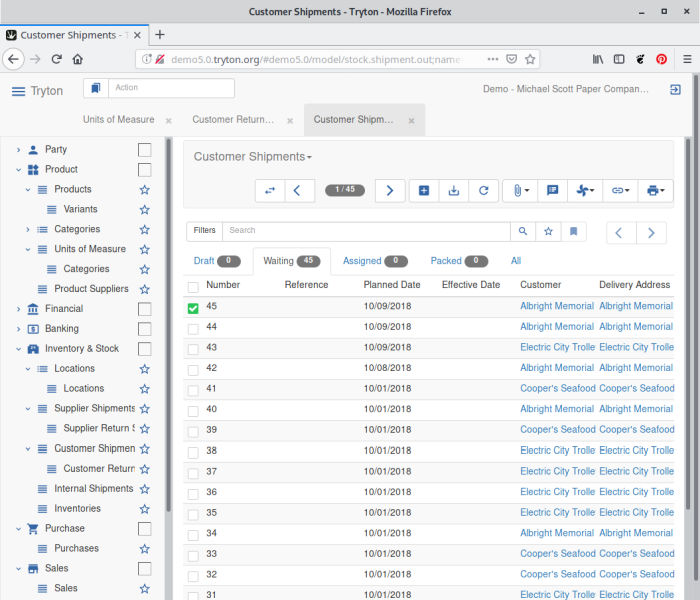Click the Filters button

tap(204, 231)
